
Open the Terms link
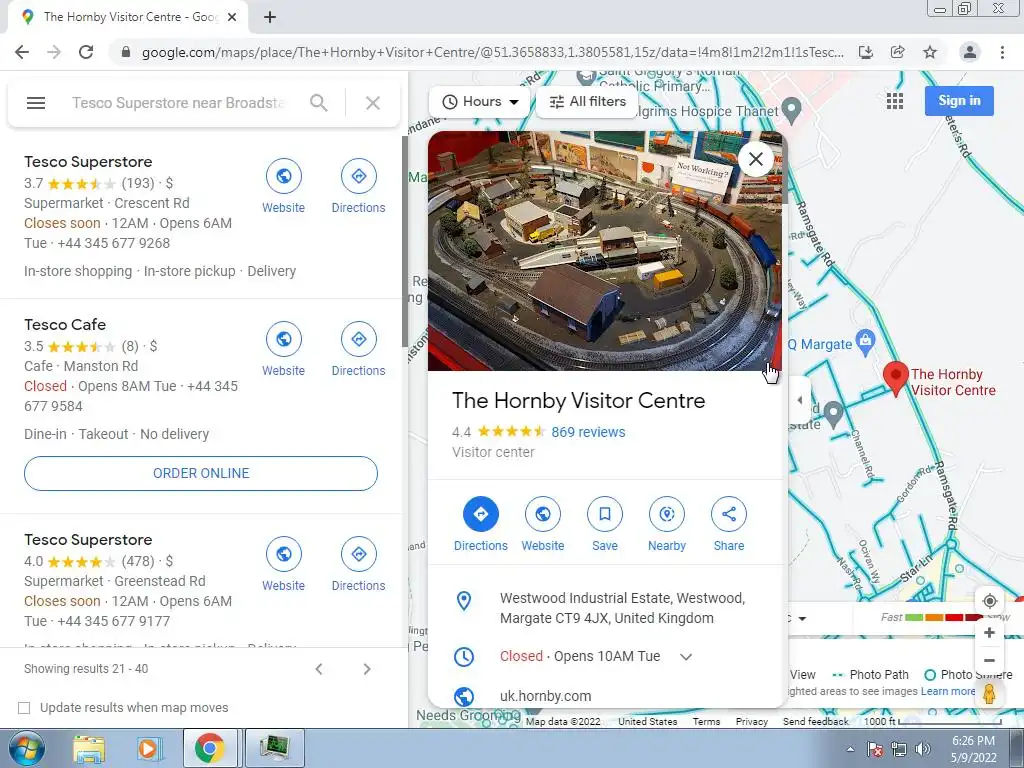click(707, 722)
